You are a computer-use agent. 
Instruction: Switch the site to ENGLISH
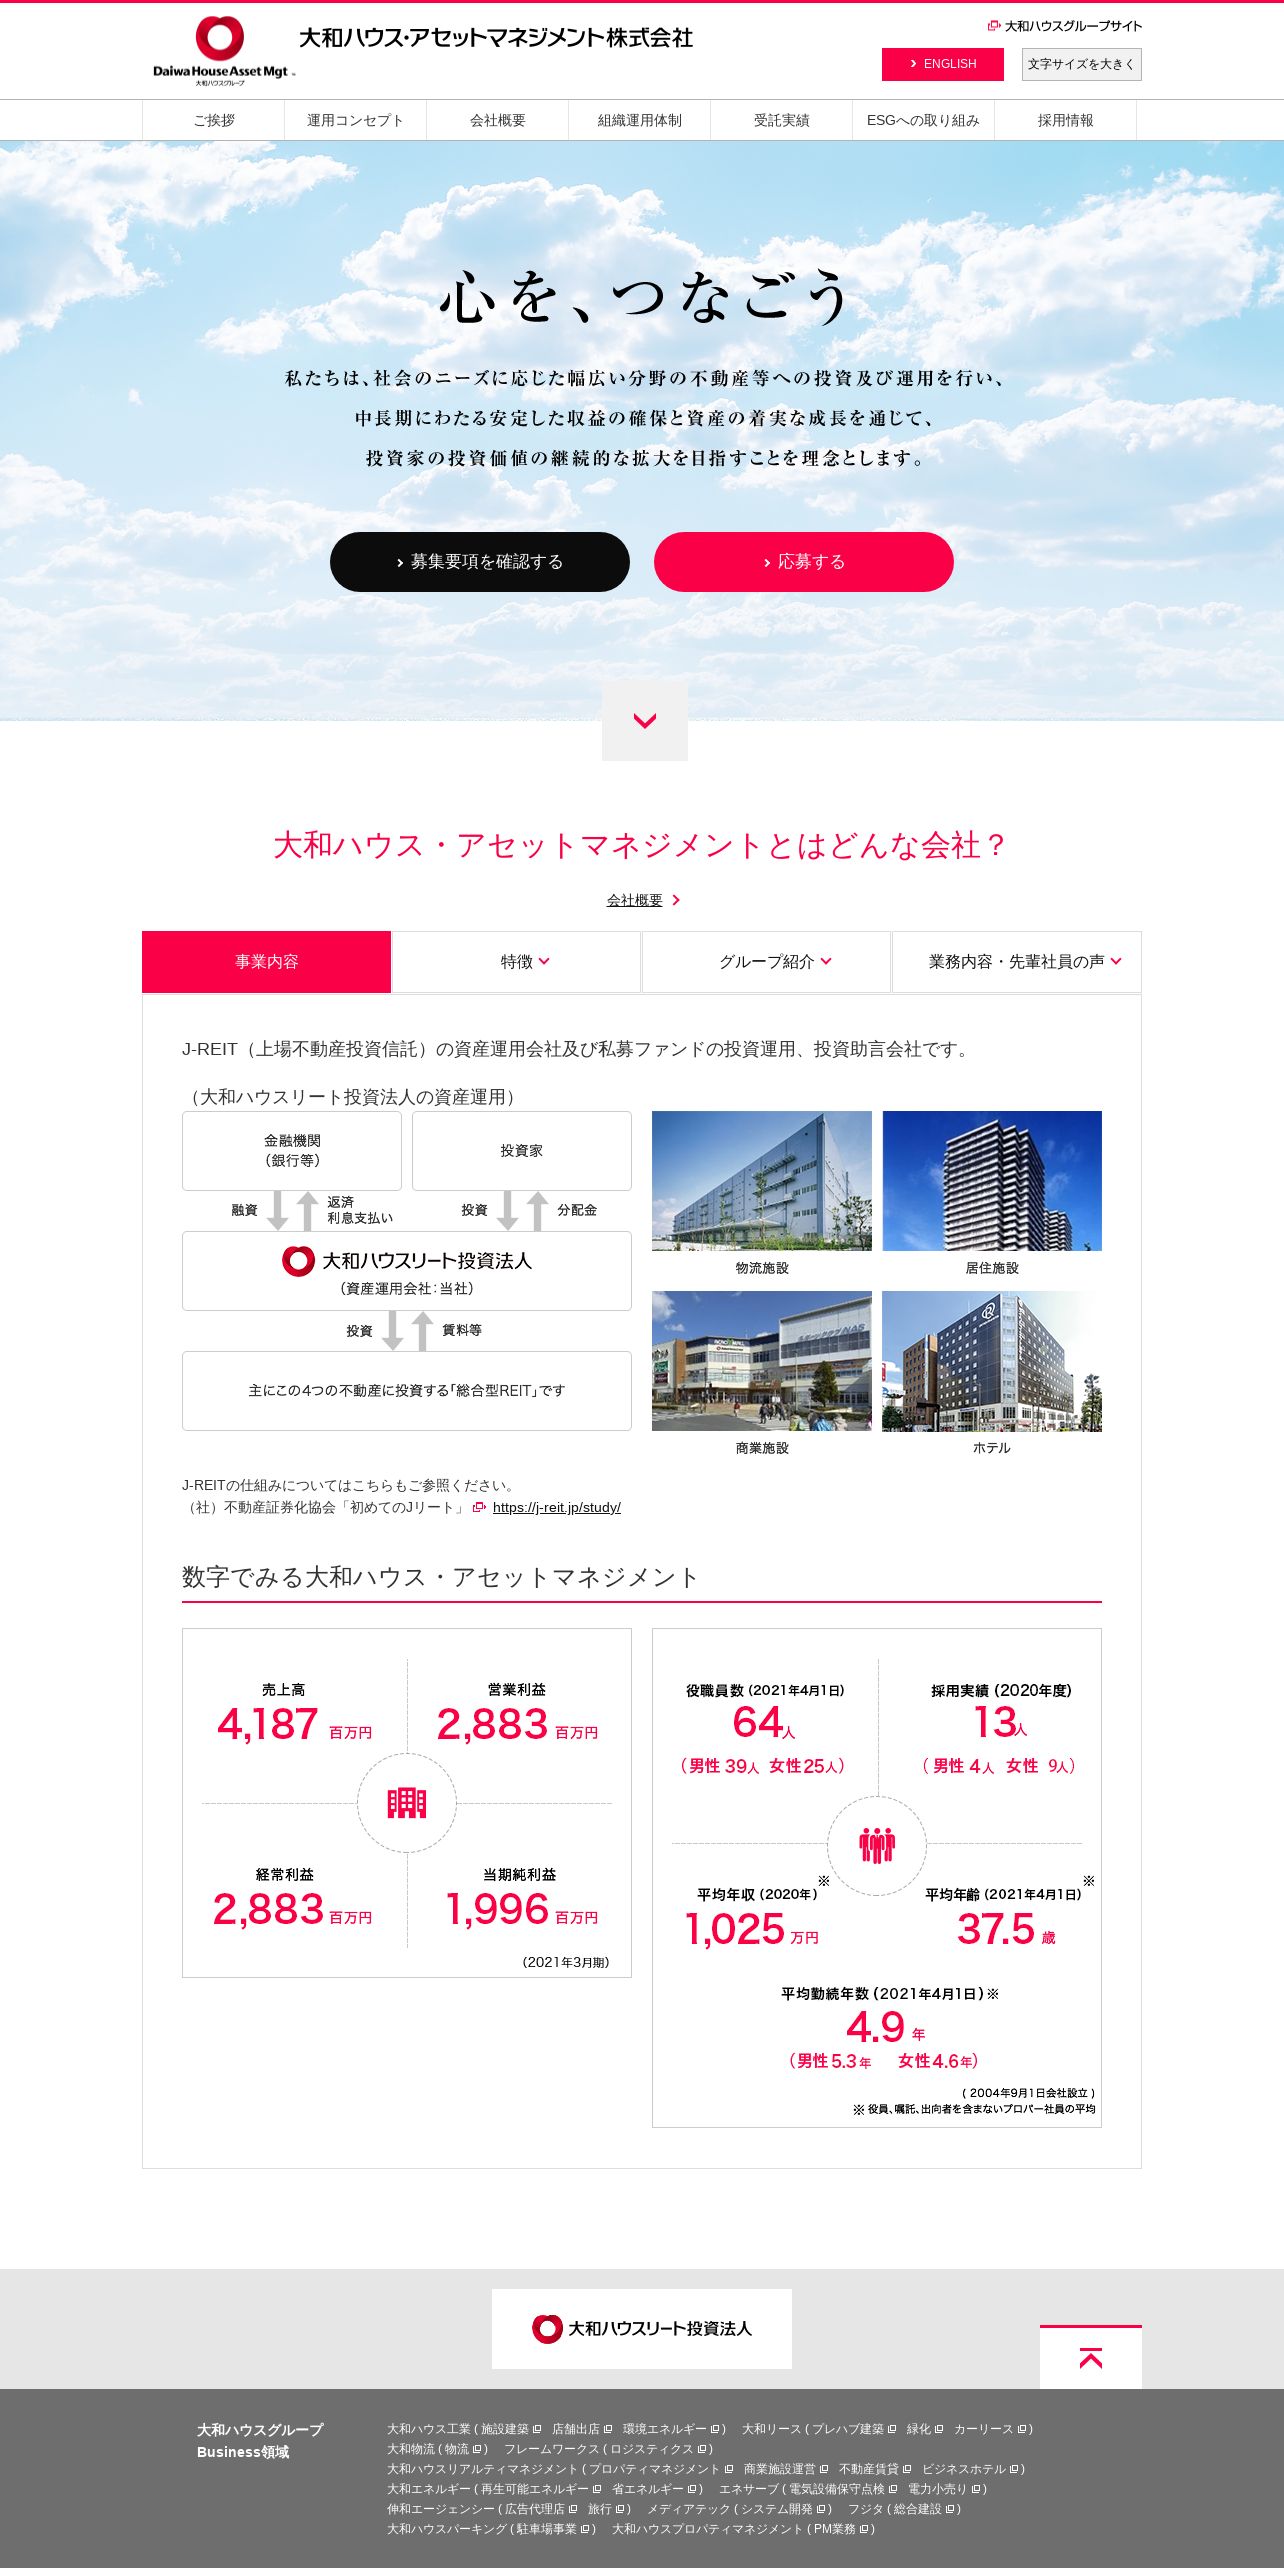tap(943, 64)
